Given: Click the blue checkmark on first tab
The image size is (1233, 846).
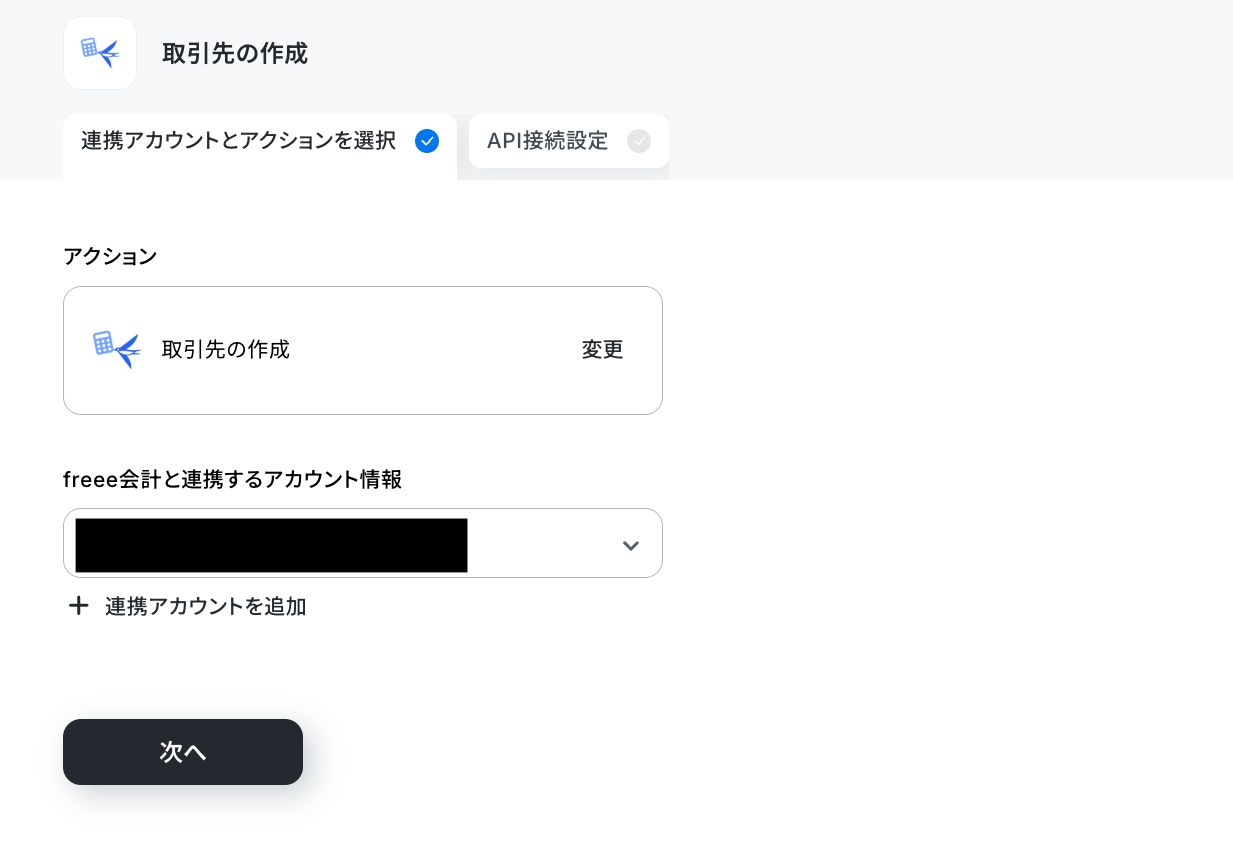Looking at the screenshot, I should [427, 141].
